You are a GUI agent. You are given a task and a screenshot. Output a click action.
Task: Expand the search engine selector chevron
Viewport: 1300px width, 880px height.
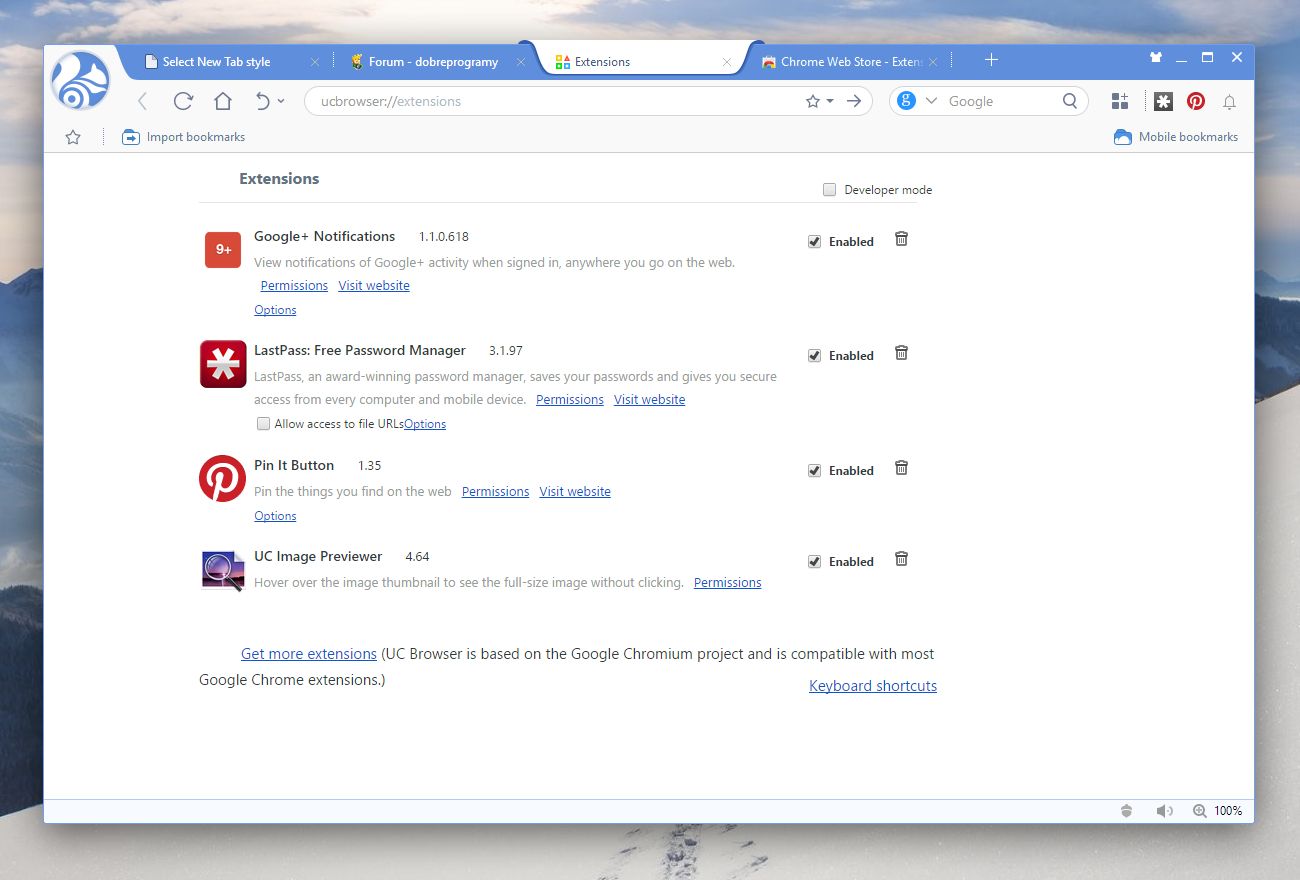pos(932,101)
